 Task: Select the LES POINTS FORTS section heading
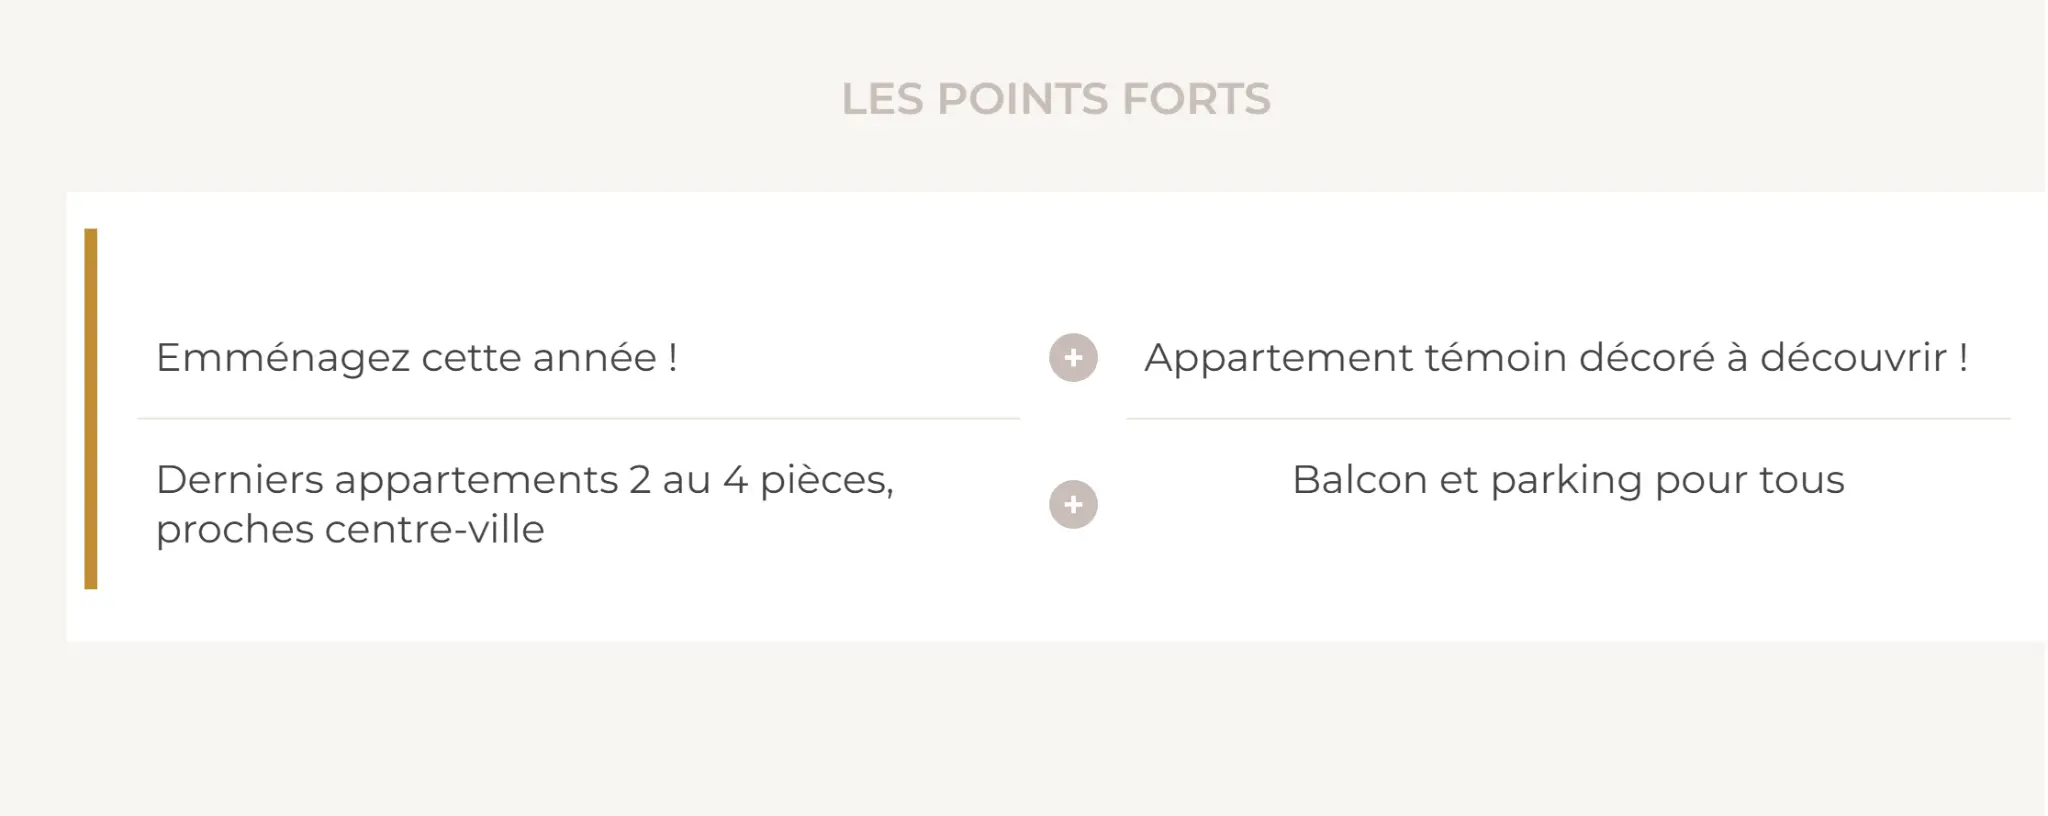tap(1056, 98)
